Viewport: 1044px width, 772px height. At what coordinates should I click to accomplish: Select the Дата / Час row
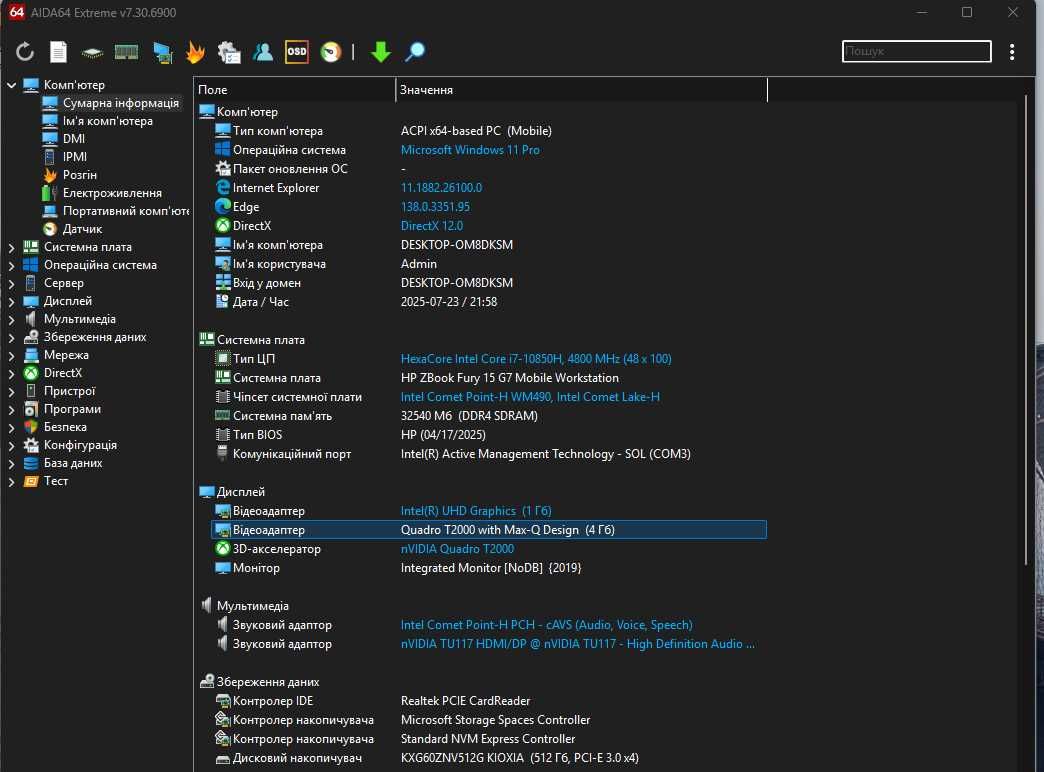point(489,302)
